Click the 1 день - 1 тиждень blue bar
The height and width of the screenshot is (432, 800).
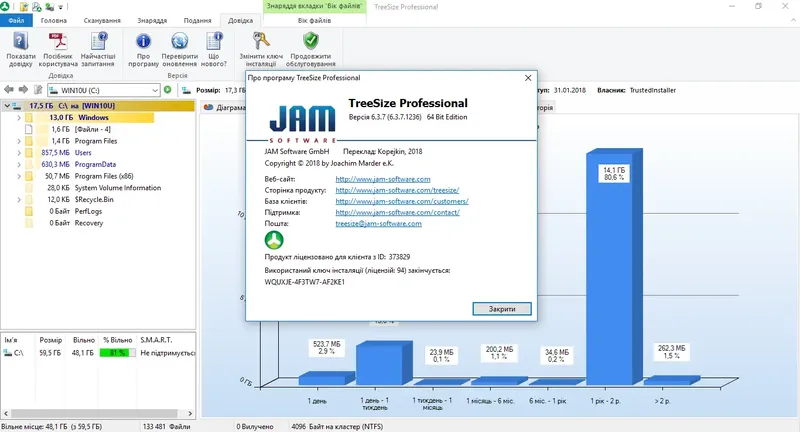(384, 363)
